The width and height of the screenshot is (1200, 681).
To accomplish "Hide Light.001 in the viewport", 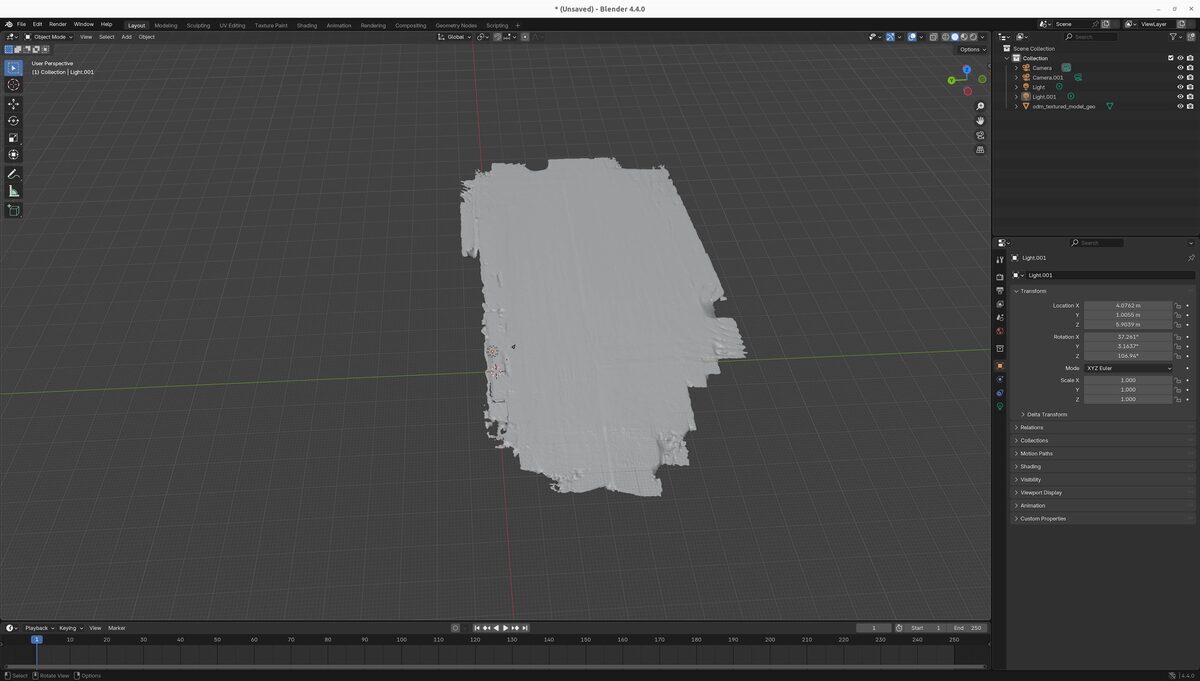I will (1180, 96).
